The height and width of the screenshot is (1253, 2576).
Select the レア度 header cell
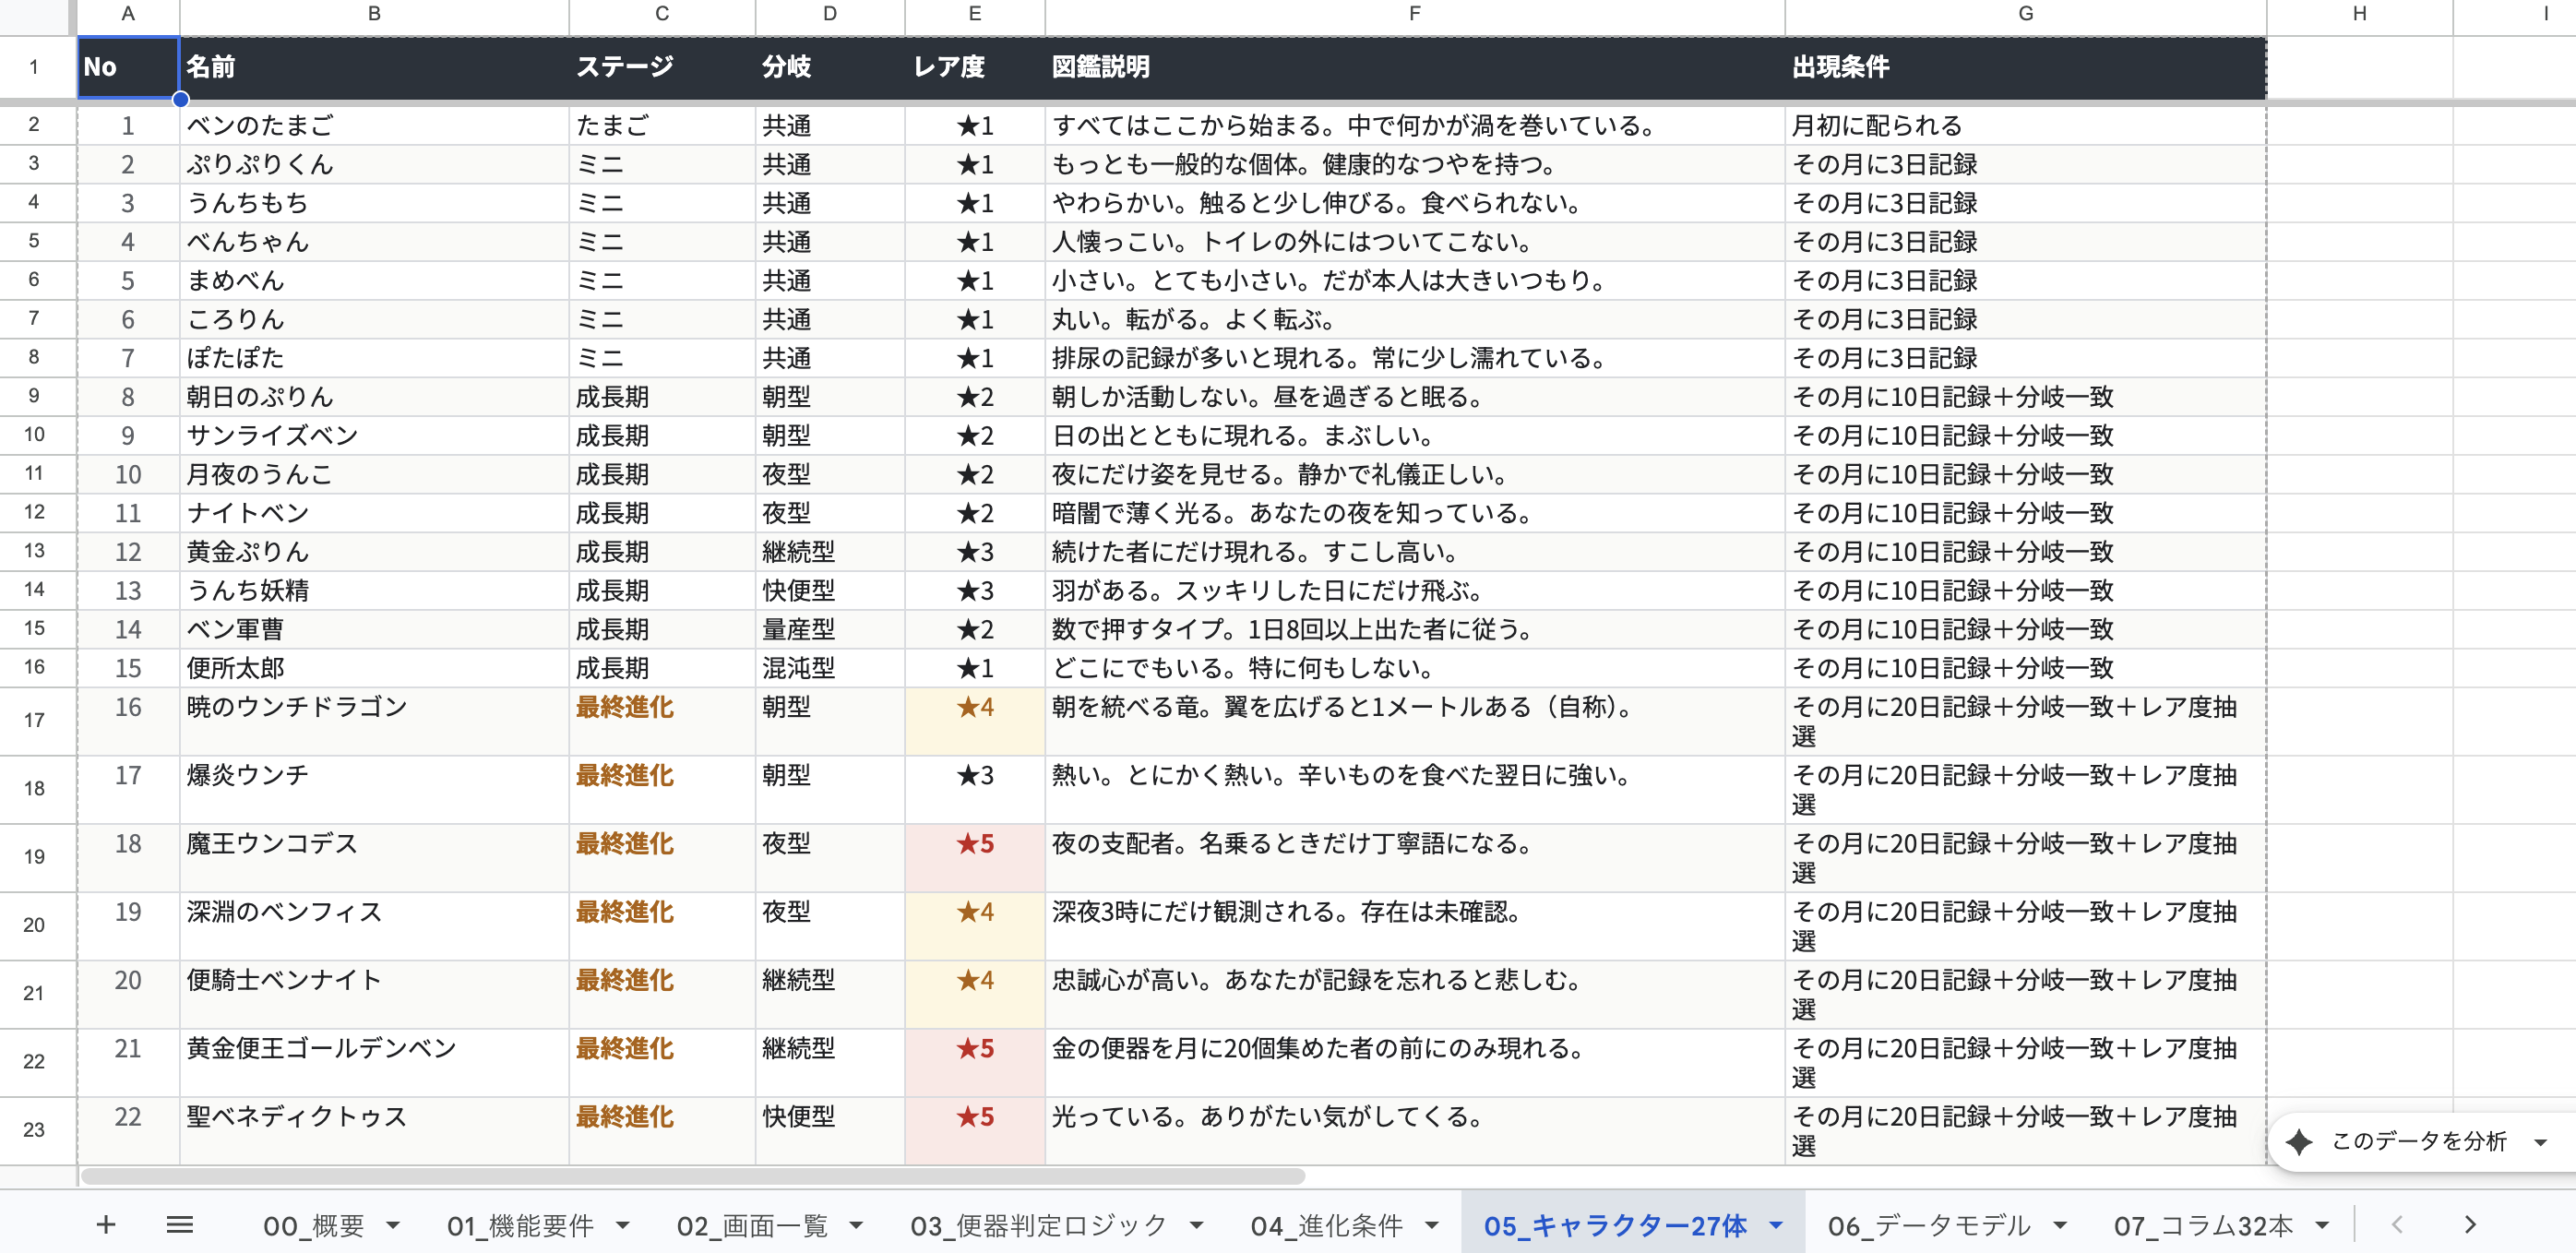coord(975,67)
